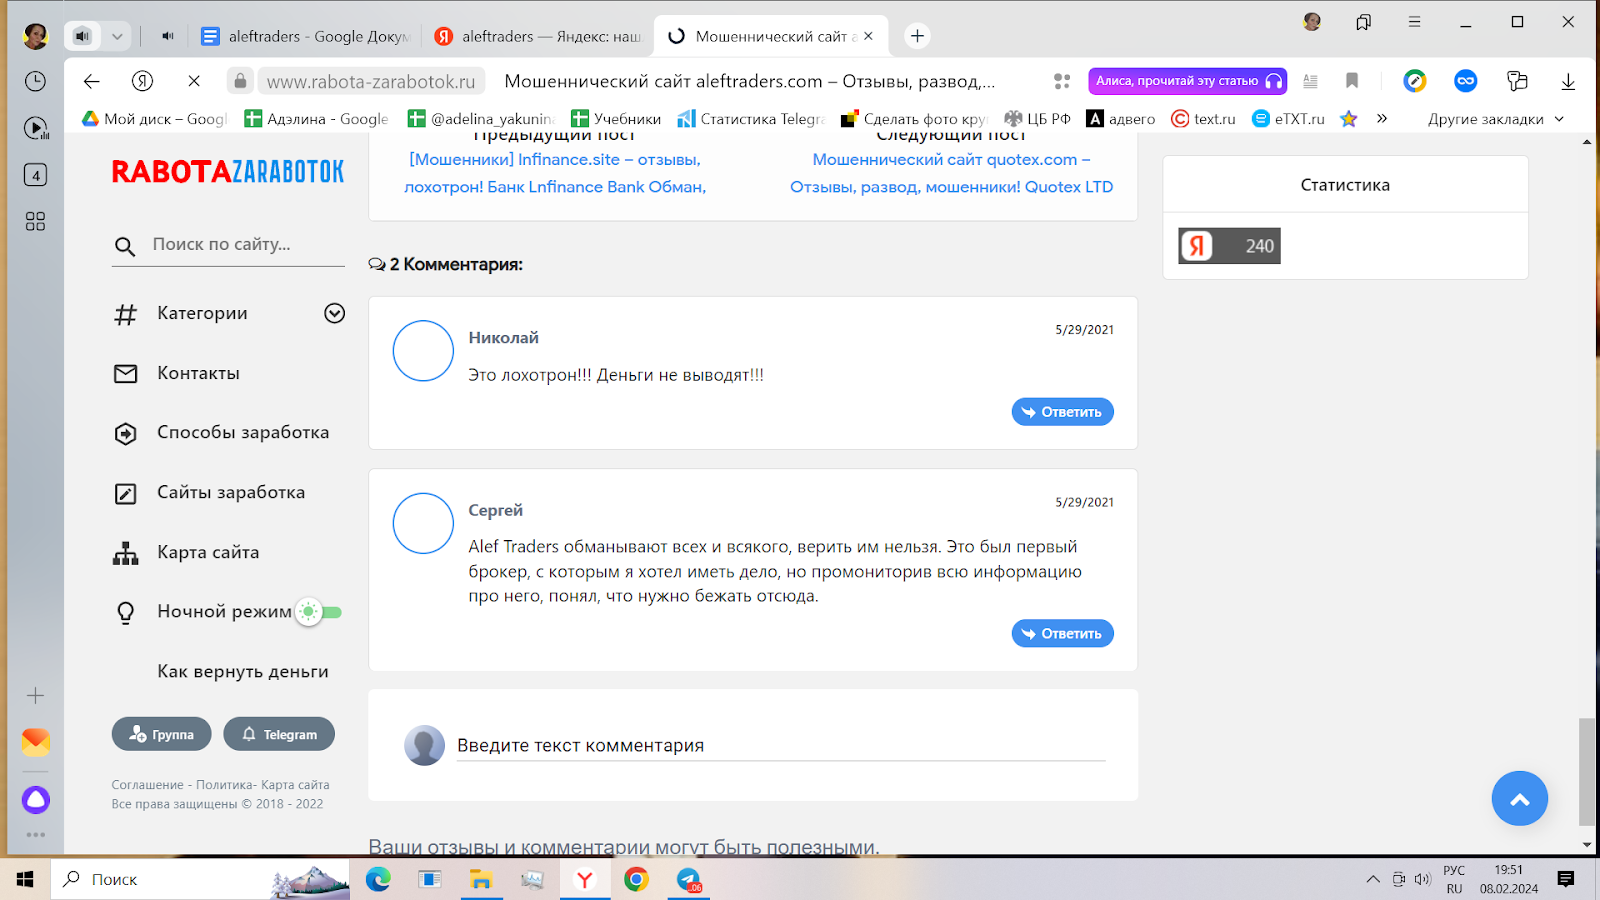This screenshot has width=1600, height=900.
Task: Open File Explorer from the taskbar
Action: tap(481, 880)
